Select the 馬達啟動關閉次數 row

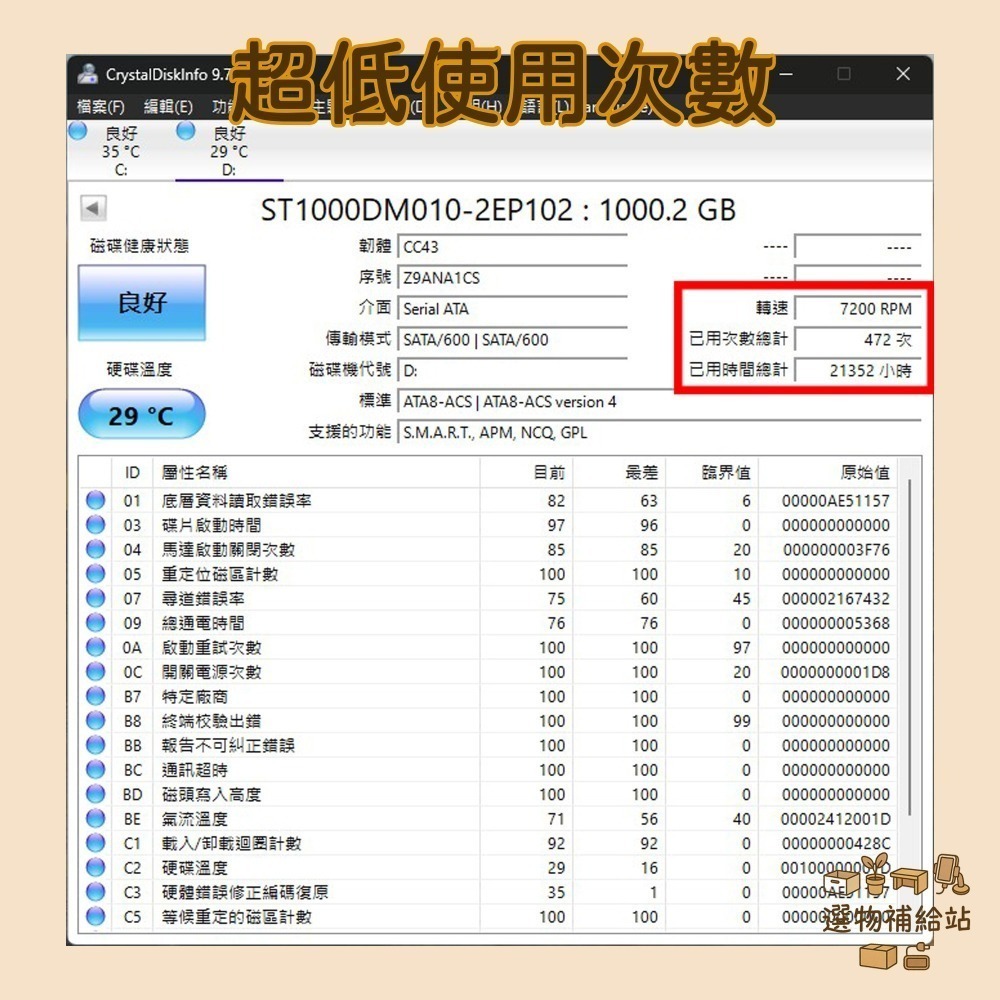pos(489,549)
